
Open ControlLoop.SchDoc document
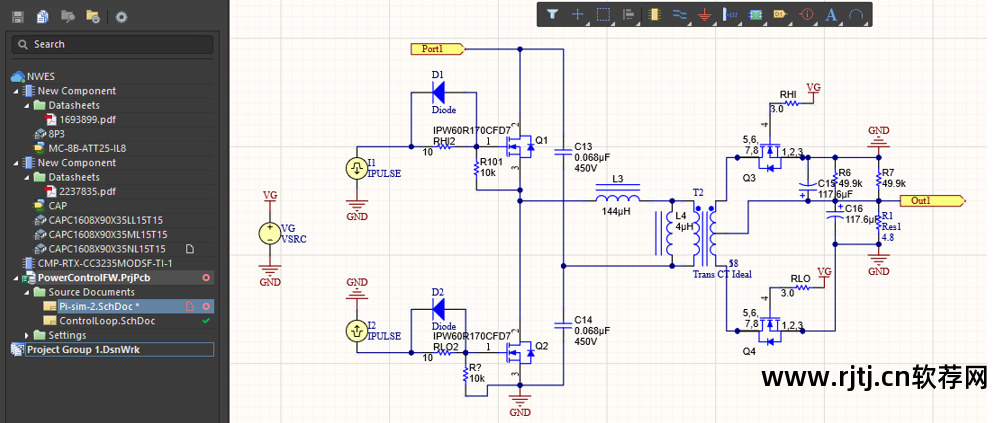(x=107, y=321)
